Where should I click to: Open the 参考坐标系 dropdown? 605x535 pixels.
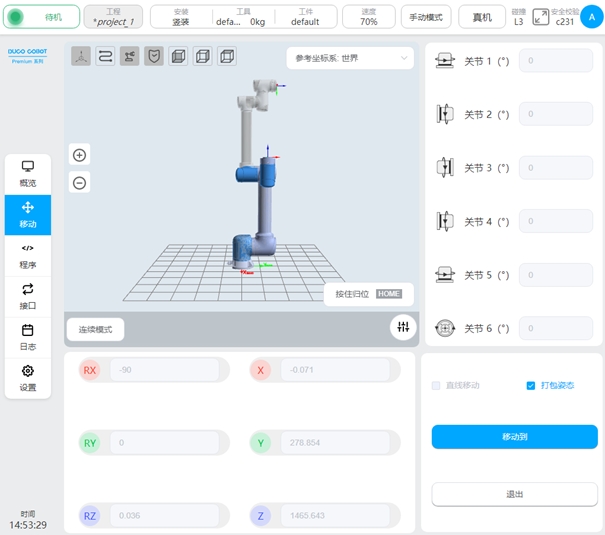(350, 59)
